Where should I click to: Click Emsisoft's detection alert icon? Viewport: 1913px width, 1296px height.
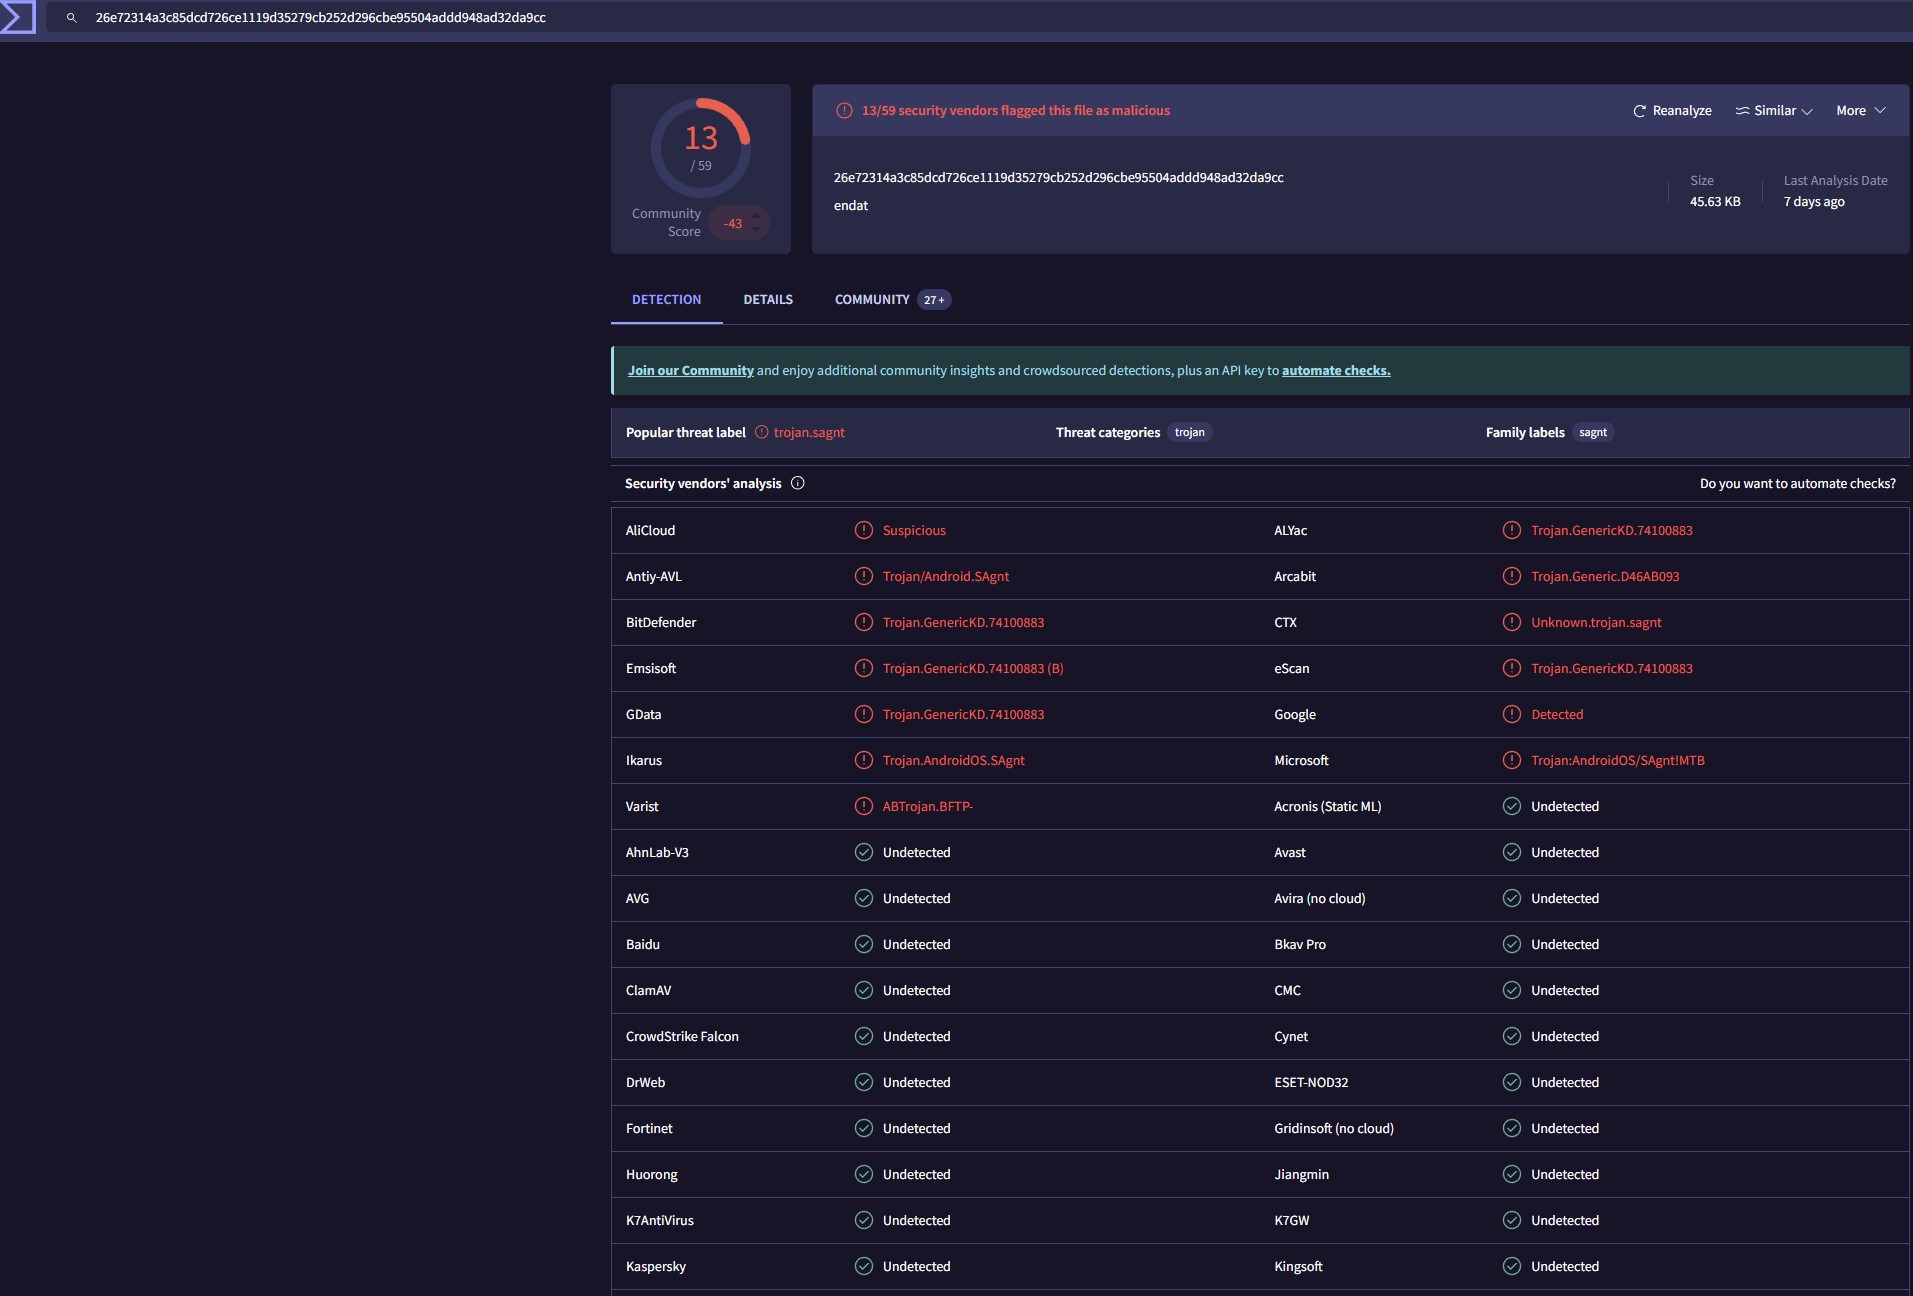(x=864, y=668)
